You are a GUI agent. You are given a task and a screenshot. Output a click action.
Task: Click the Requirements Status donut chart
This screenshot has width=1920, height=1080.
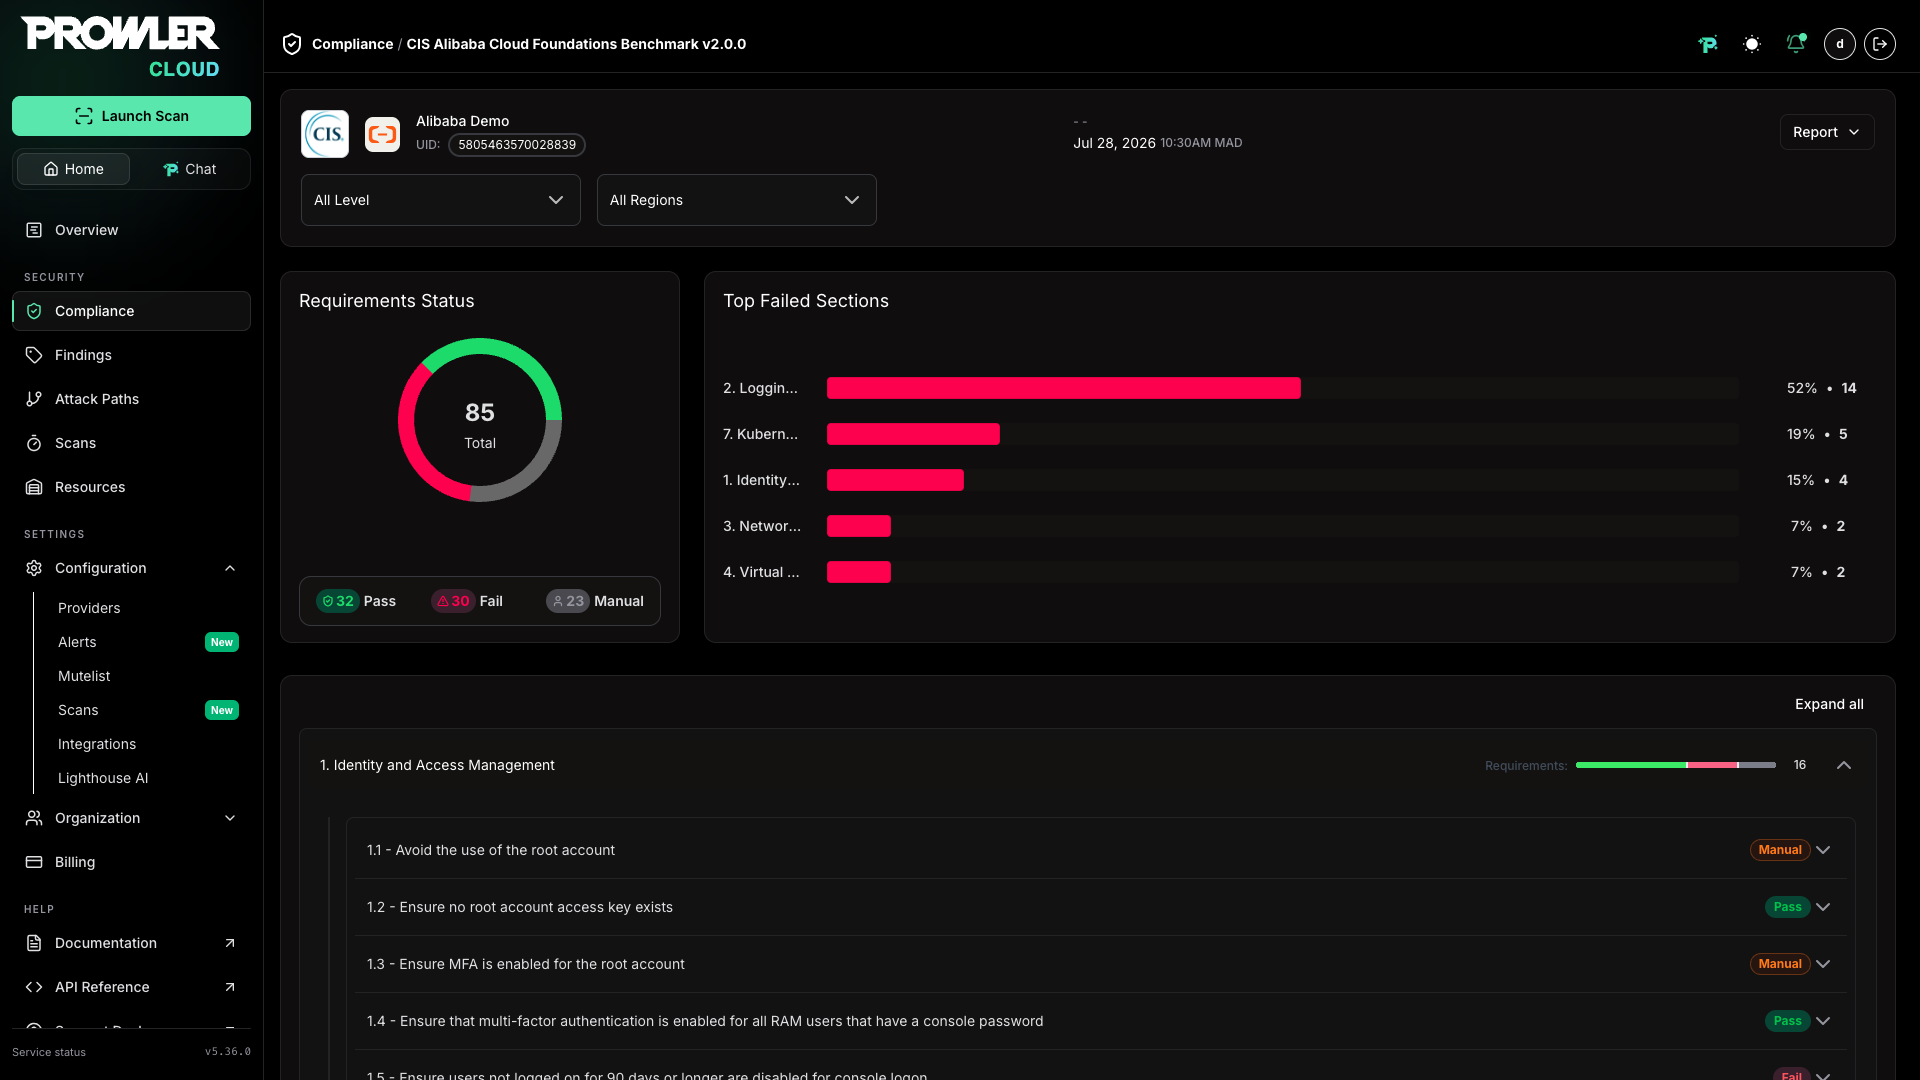click(480, 420)
